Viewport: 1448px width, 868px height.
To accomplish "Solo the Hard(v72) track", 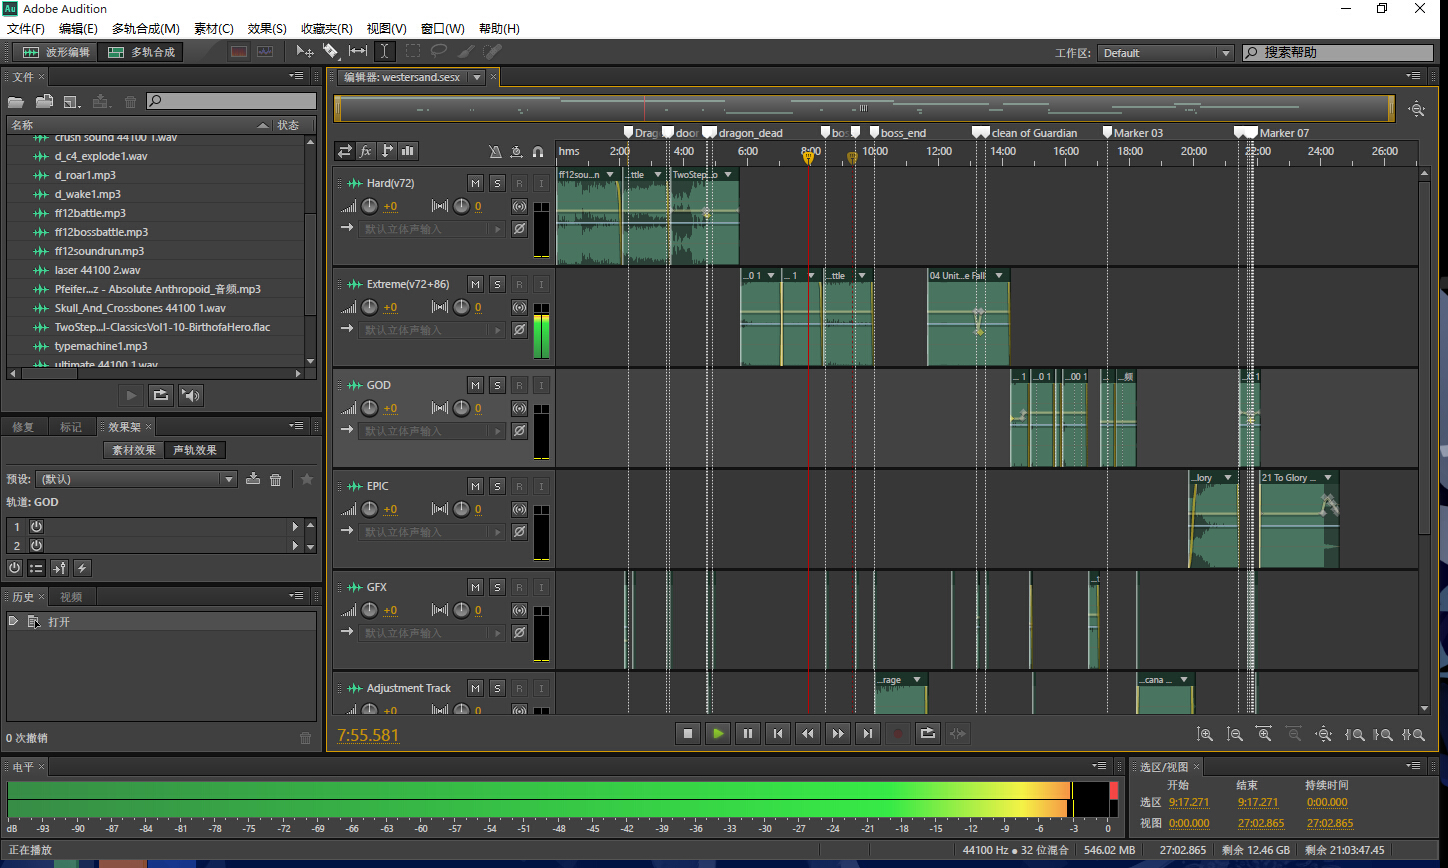I will (497, 183).
